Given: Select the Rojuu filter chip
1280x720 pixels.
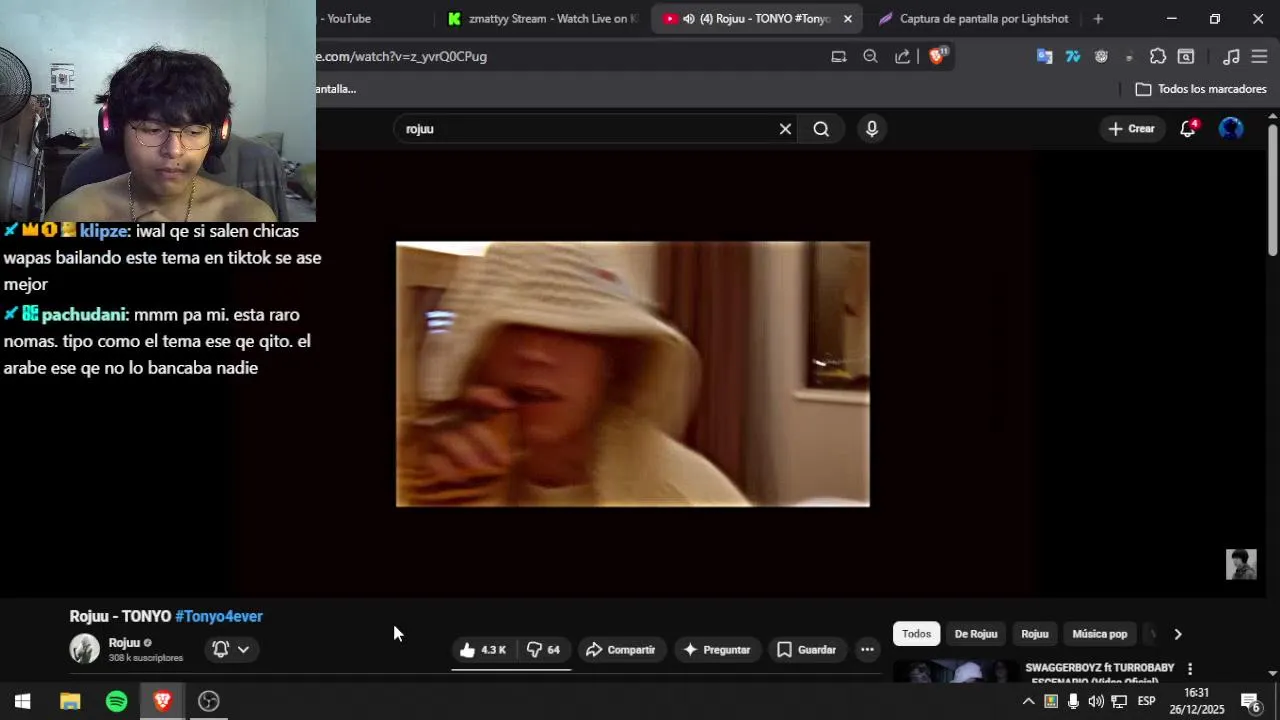Looking at the screenshot, I should 1035,634.
